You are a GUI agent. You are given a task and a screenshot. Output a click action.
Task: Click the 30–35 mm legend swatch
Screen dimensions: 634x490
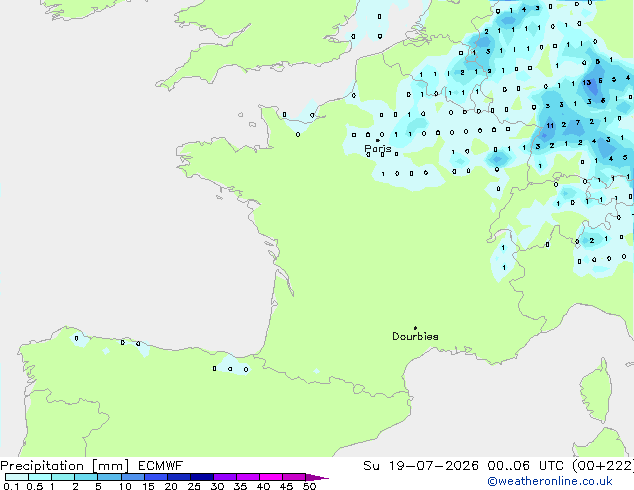[x=224, y=477]
